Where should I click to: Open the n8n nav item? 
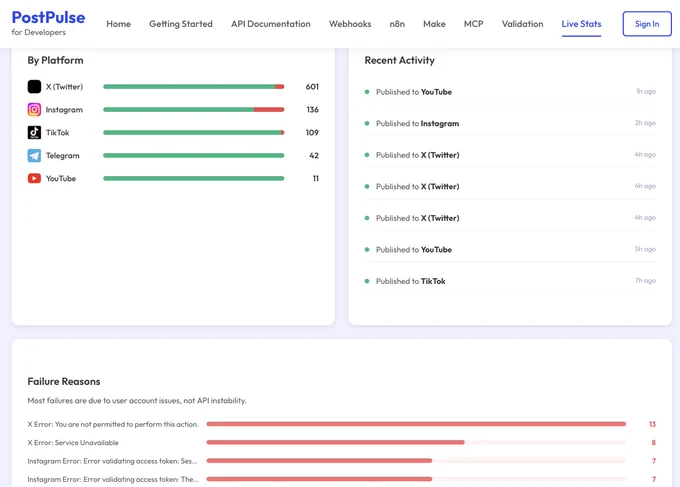397,24
